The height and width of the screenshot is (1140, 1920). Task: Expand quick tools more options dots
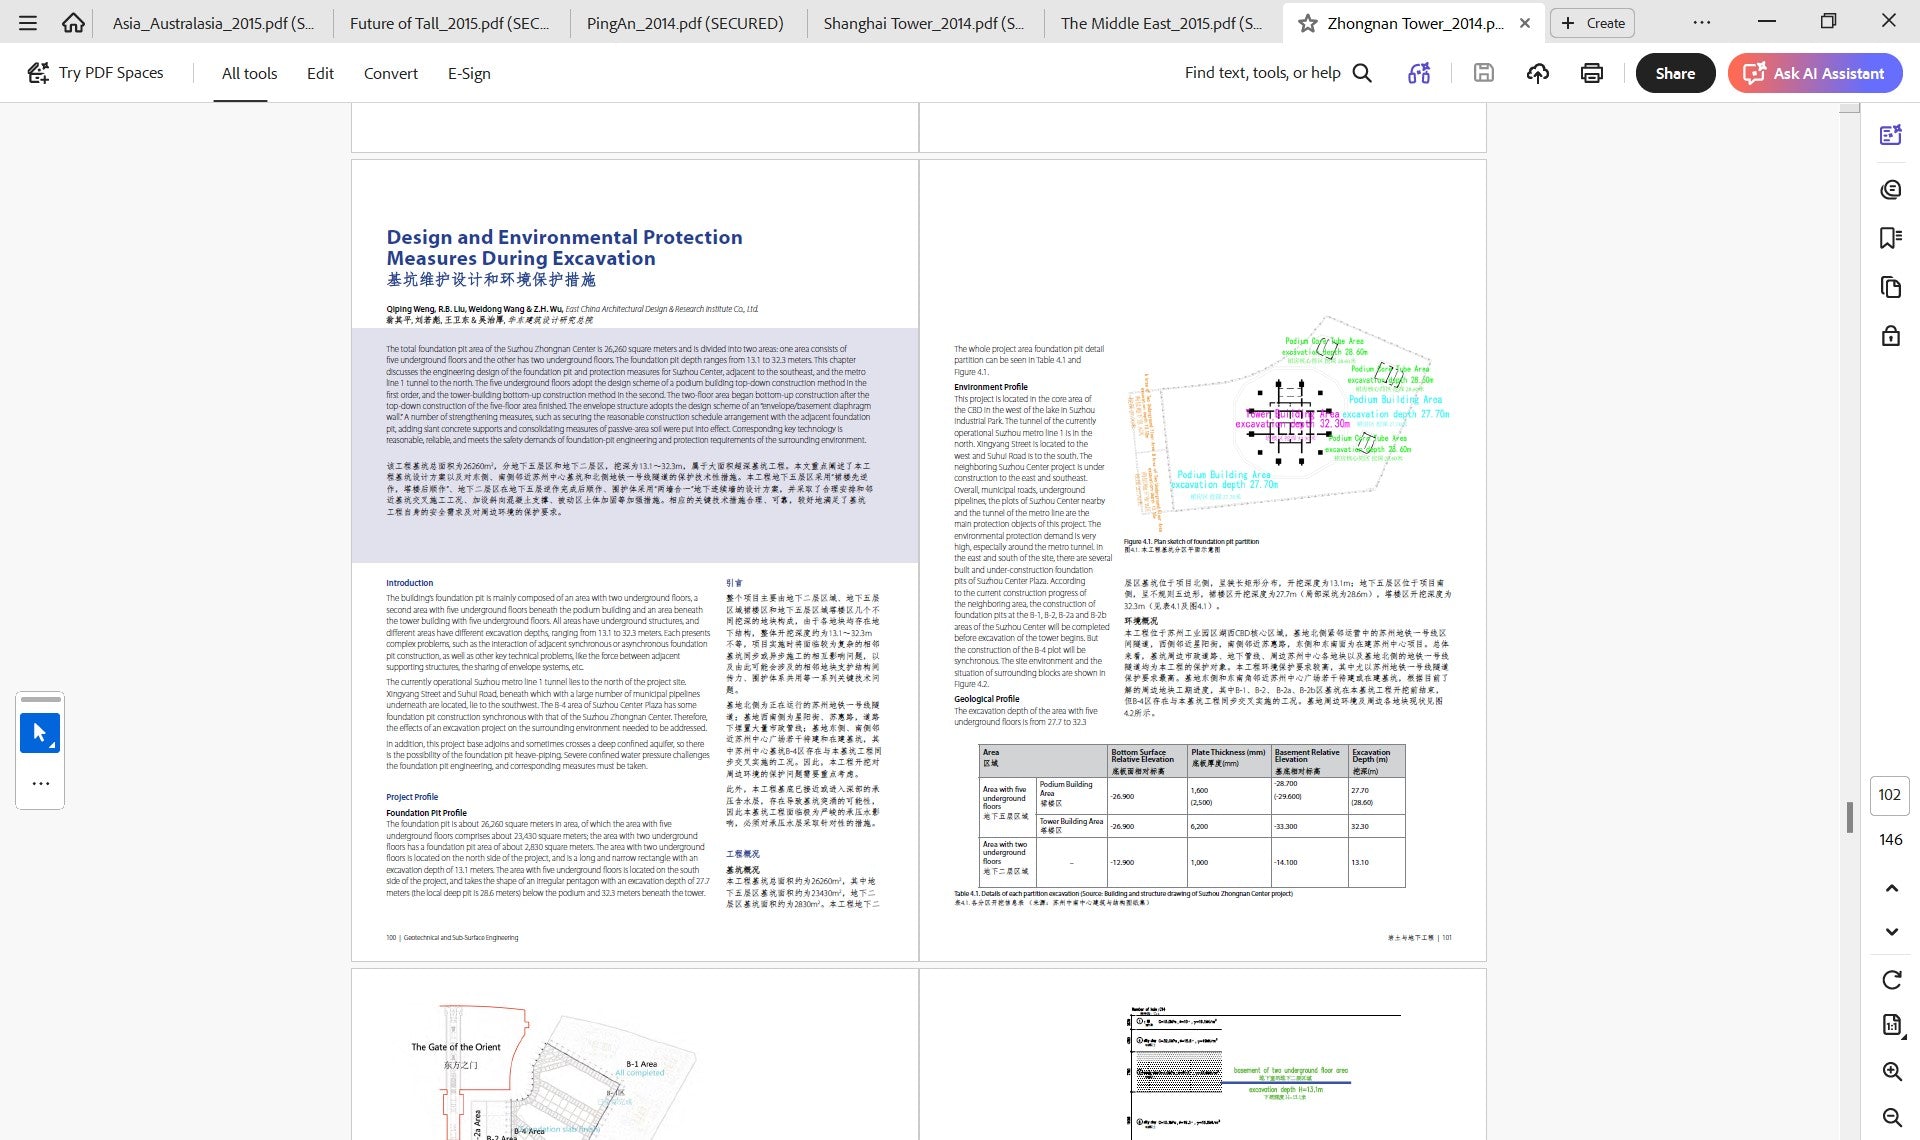click(40, 783)
